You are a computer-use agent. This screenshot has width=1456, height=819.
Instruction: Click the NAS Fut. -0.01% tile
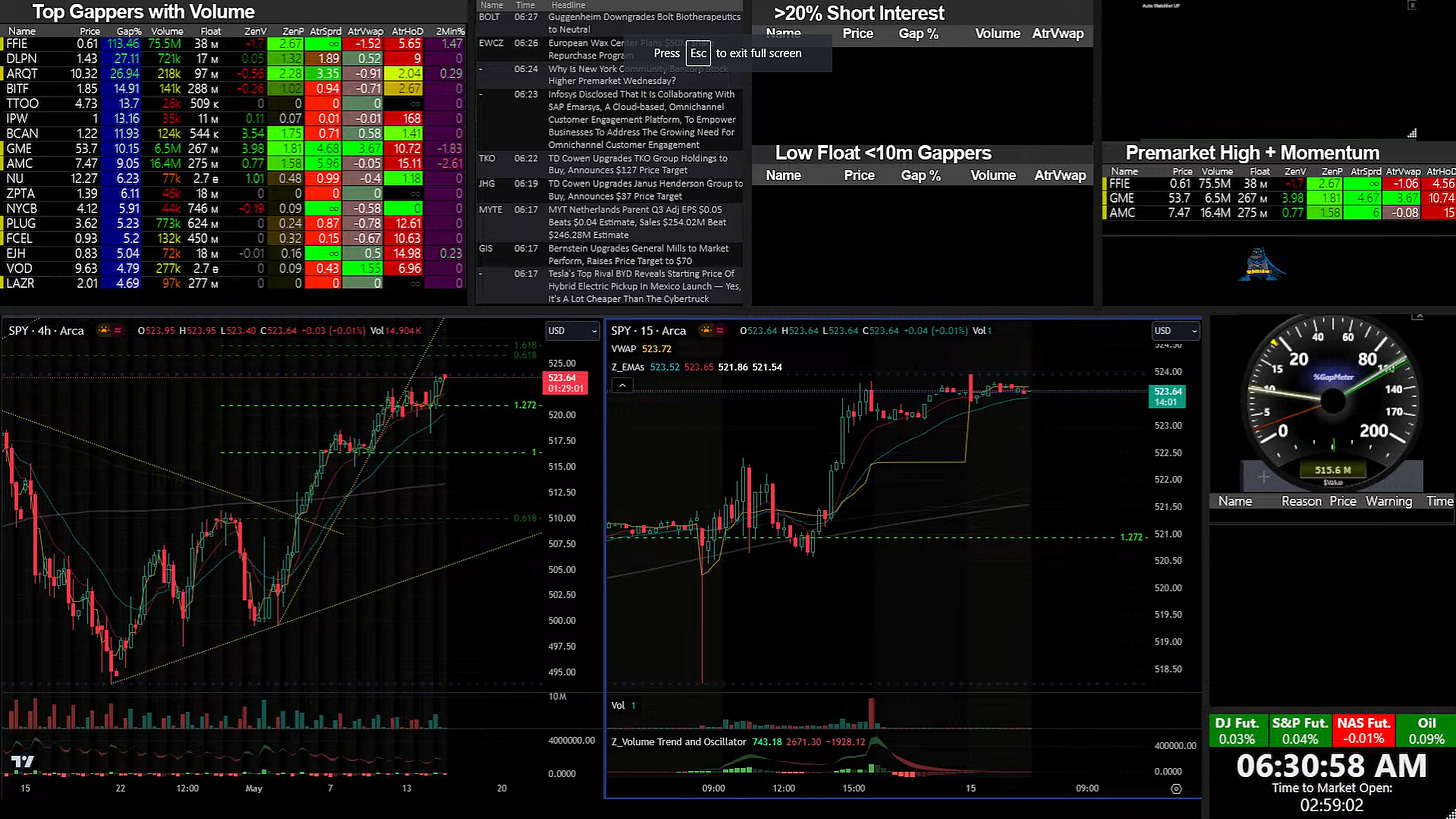click(1363, 730)
